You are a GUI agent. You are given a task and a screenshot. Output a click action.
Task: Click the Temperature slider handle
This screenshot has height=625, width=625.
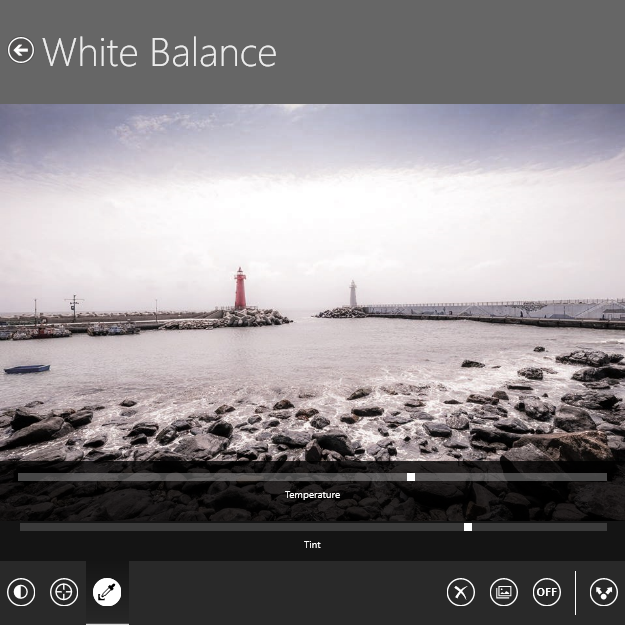411,477
